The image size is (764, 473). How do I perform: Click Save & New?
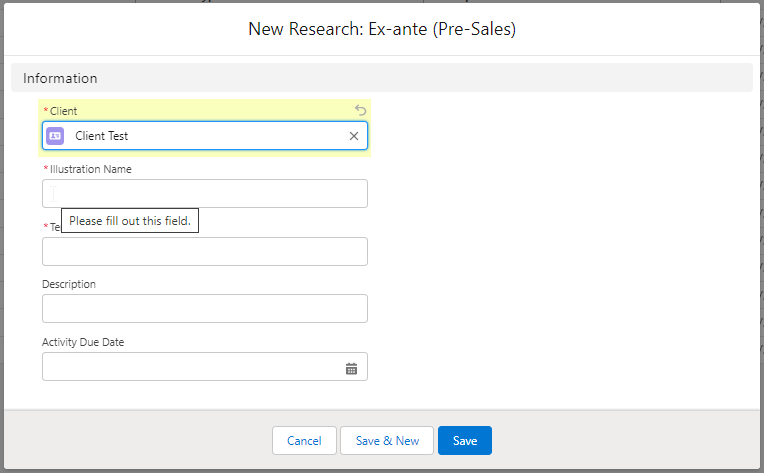[x=387, y=441]
